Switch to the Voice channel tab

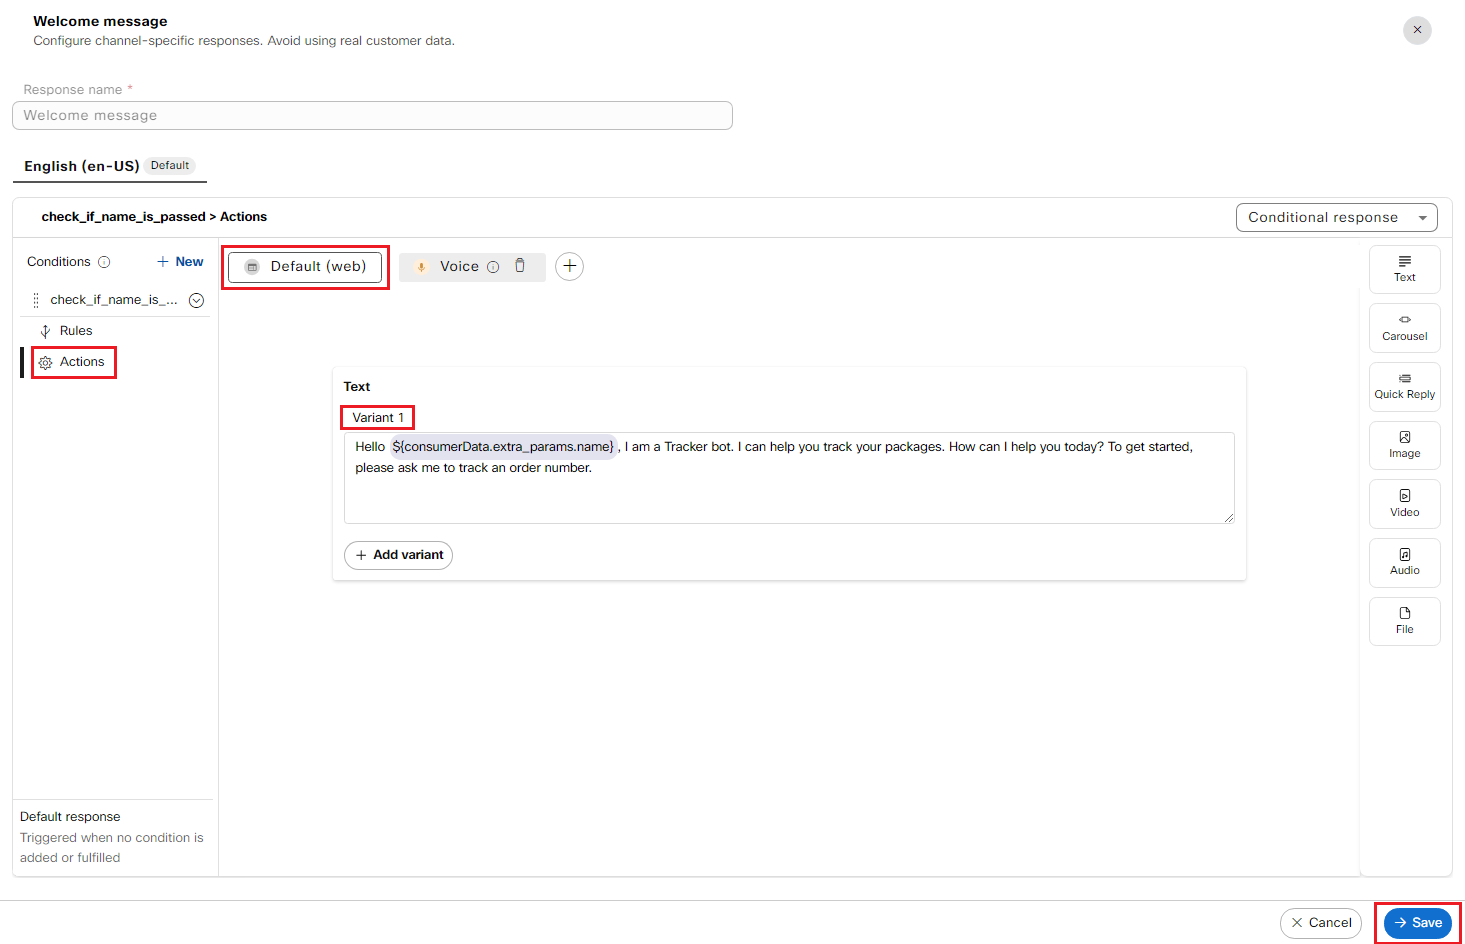[458, 267]
